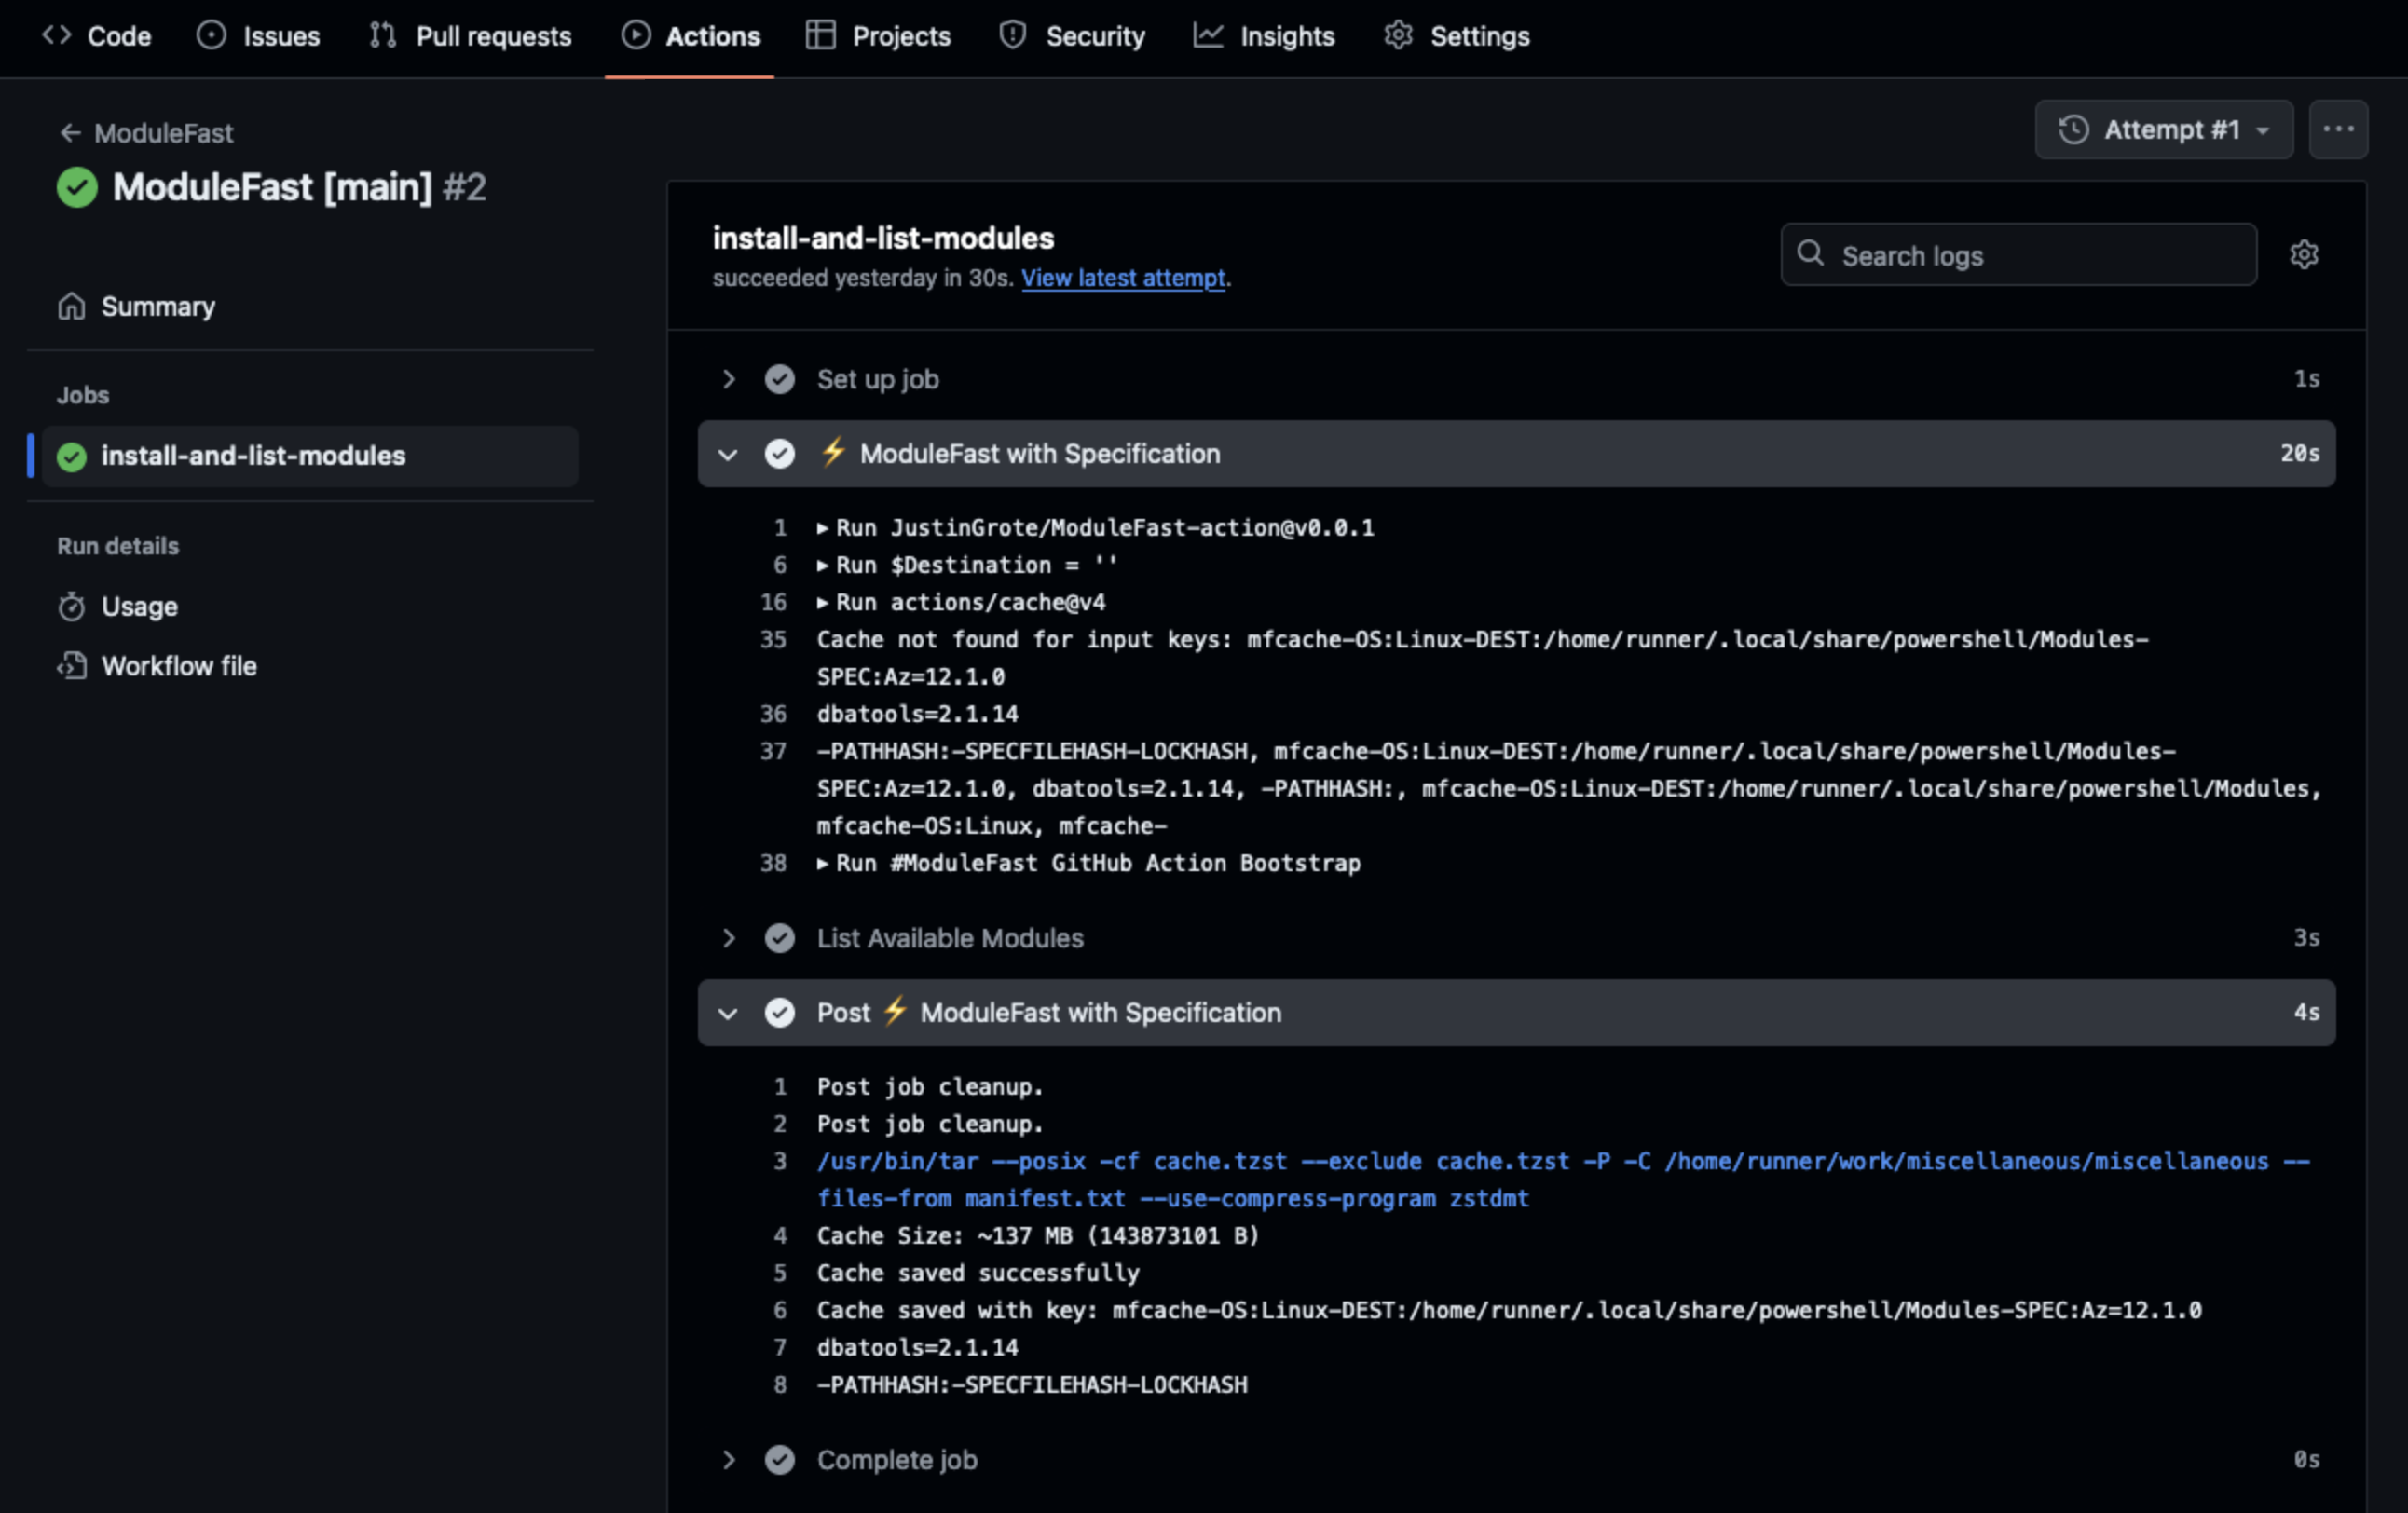Image resolution: width=2408 pixels, height=1513 pixels.
Task: Expand Run $Destination = '' log group
Action: (x=966, y=565)
